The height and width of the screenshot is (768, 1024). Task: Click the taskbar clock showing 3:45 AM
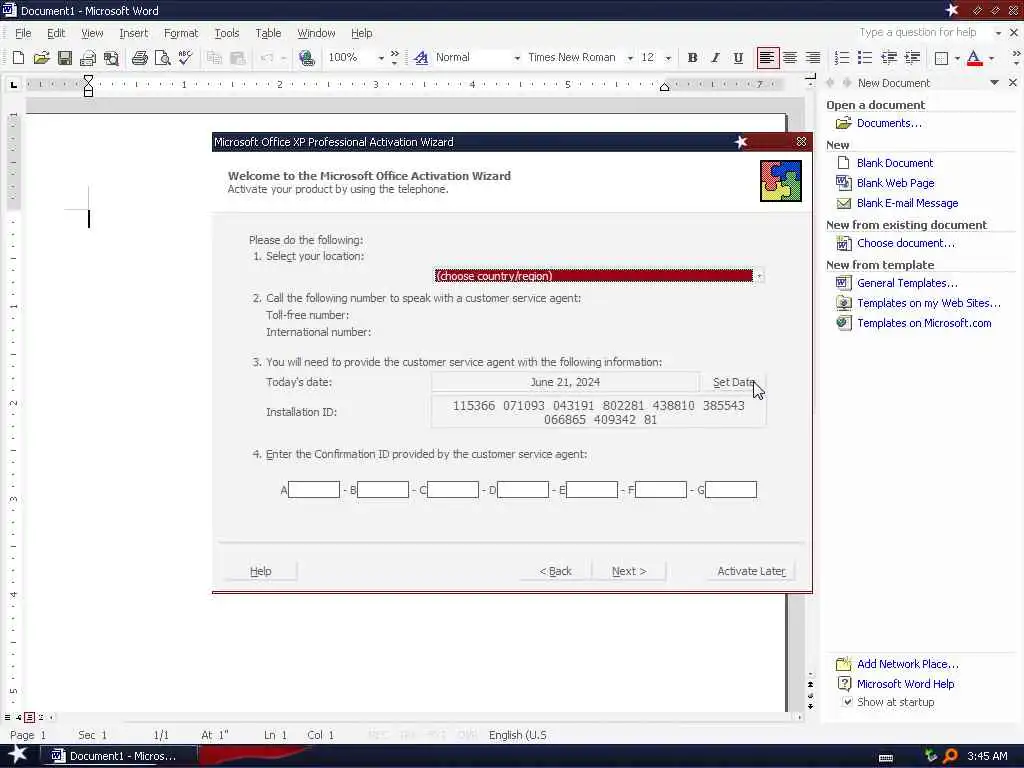point(987,756)
